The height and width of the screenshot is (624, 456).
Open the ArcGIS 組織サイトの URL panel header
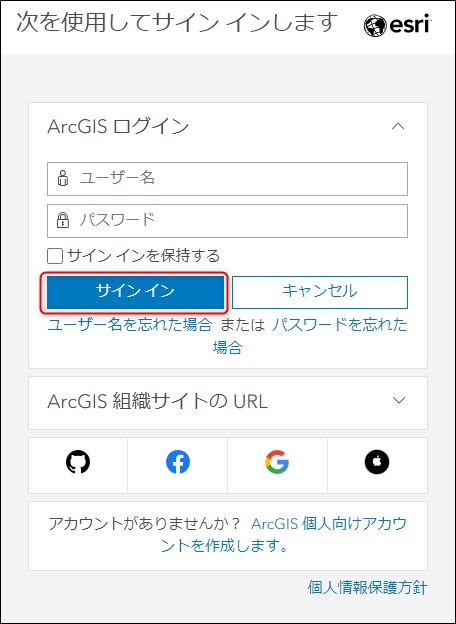coord(228,403)
